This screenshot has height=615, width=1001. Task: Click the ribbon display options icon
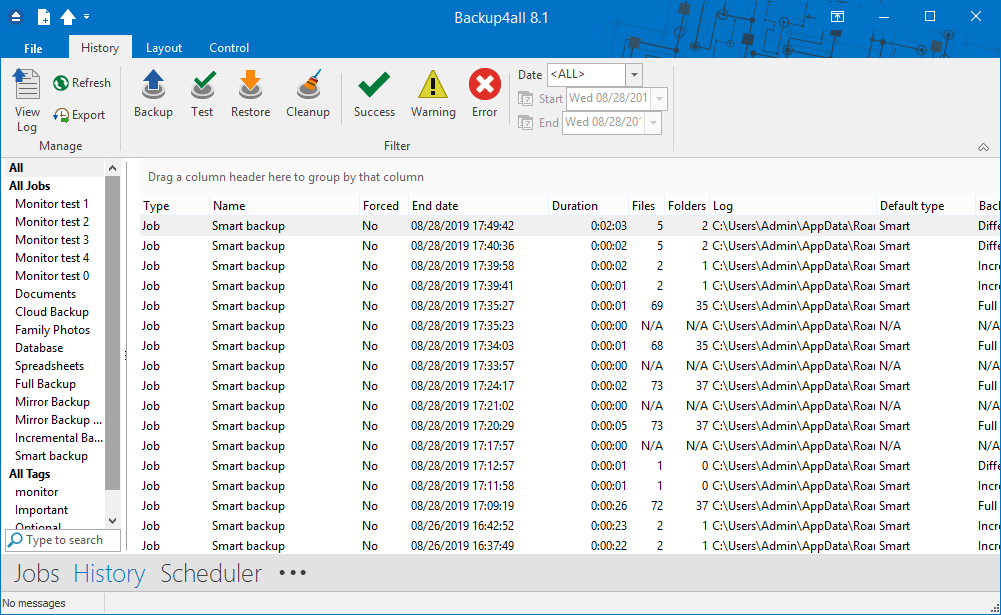pyautogui.click(x=837, y=17)
